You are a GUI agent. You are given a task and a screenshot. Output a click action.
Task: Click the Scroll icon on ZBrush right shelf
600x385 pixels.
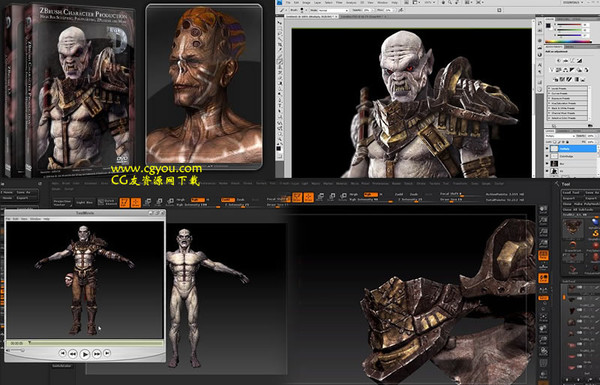coord(543,210)
